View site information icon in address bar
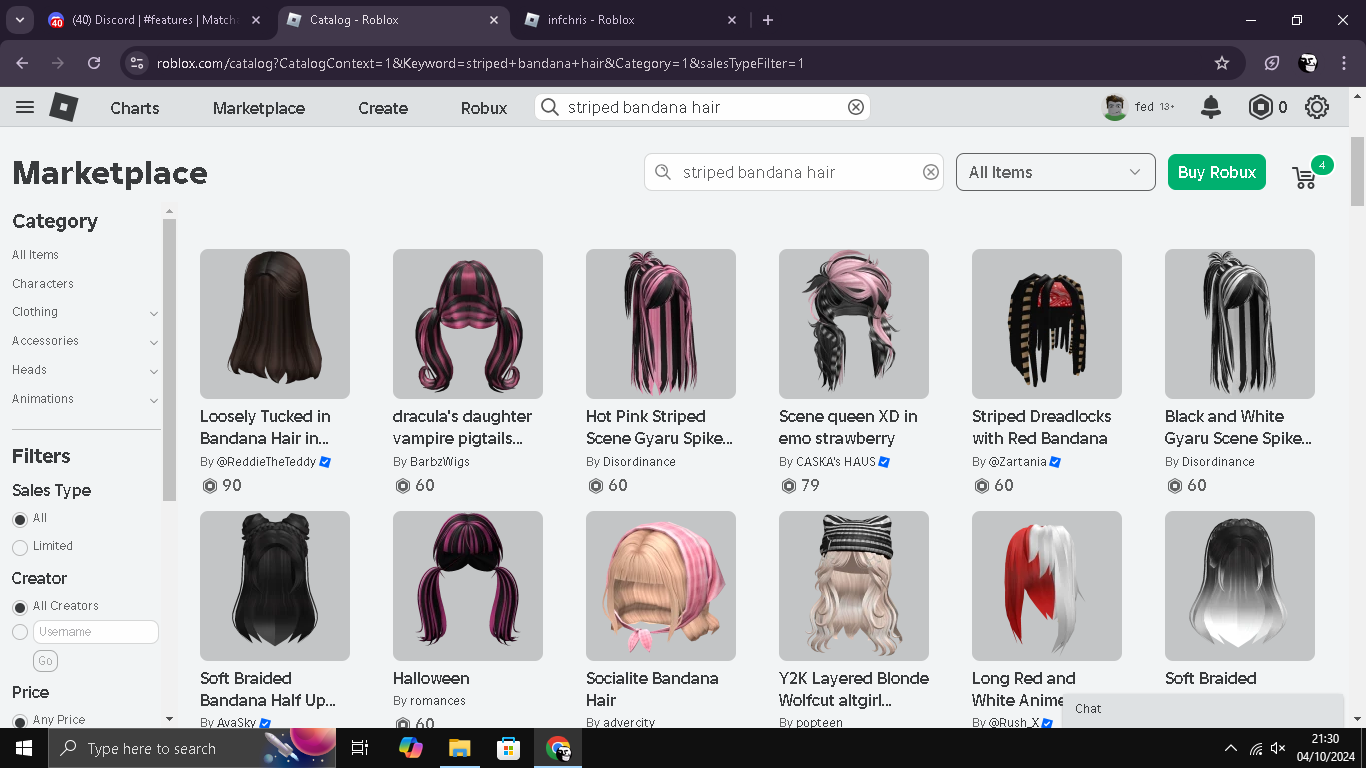This screenshot has width=1366, height=768. 137,63
